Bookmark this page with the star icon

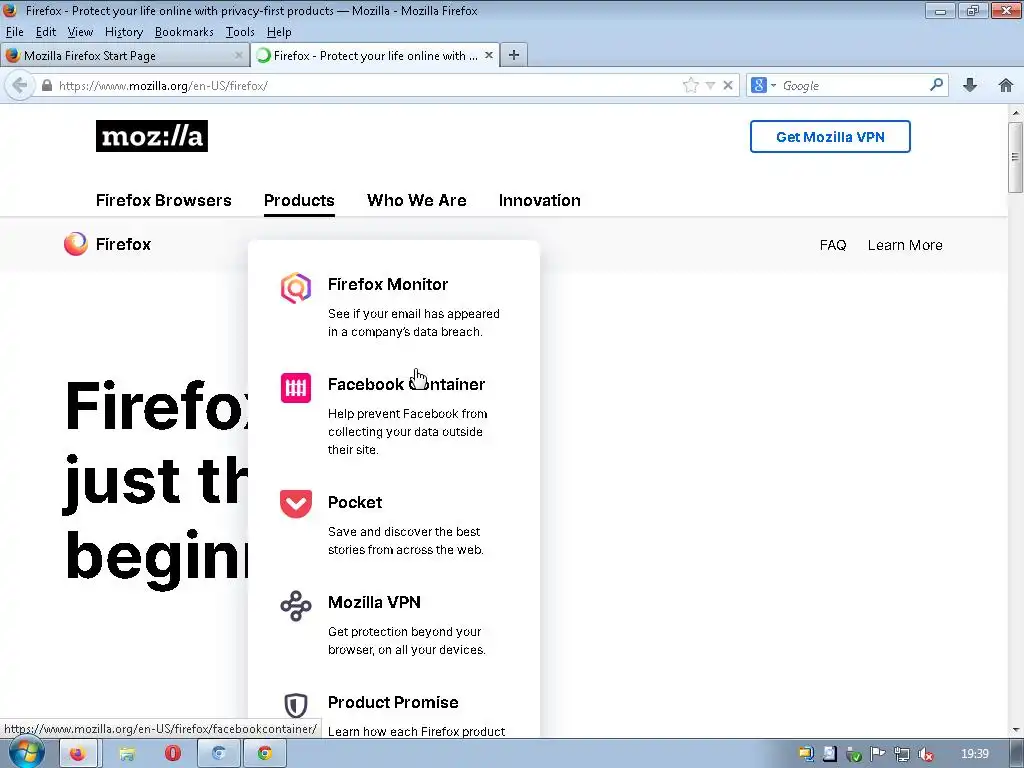point(690,85)
